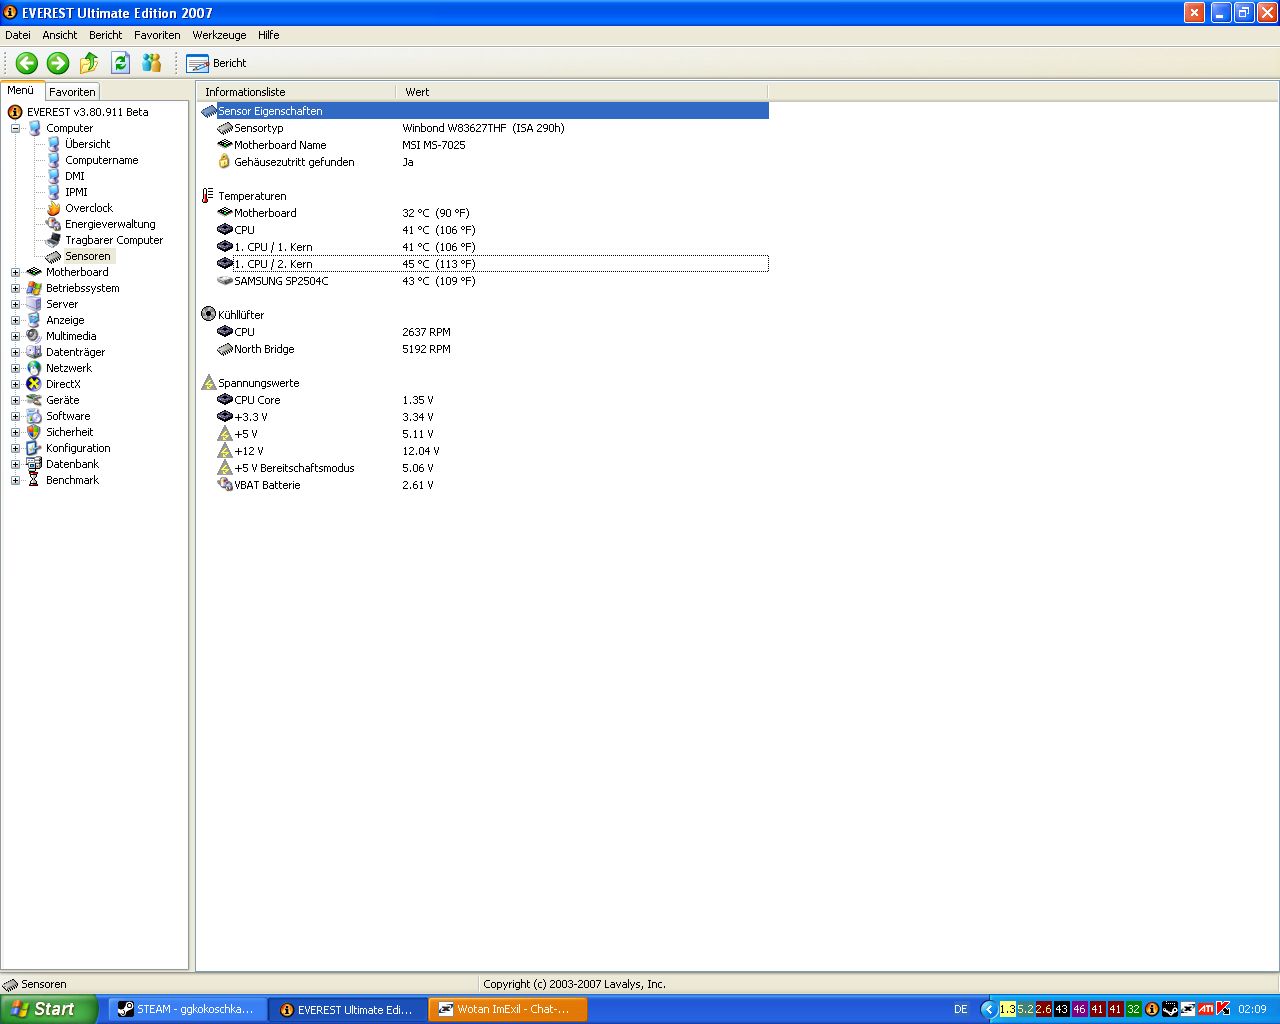This screenshot has height=1024, width=1280.
Task: Click the Tragbarer Computer laptop icon
Action: click(x=54, y=240)
